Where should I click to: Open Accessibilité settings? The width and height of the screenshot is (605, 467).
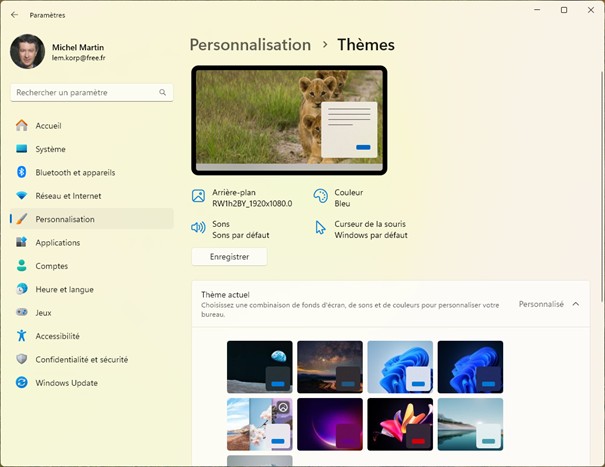(92, 336)
